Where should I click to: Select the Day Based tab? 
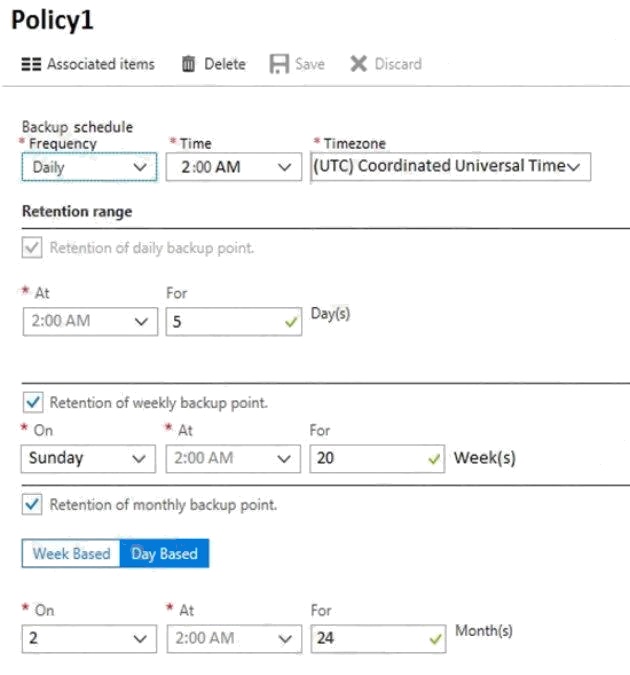[164, 553]
